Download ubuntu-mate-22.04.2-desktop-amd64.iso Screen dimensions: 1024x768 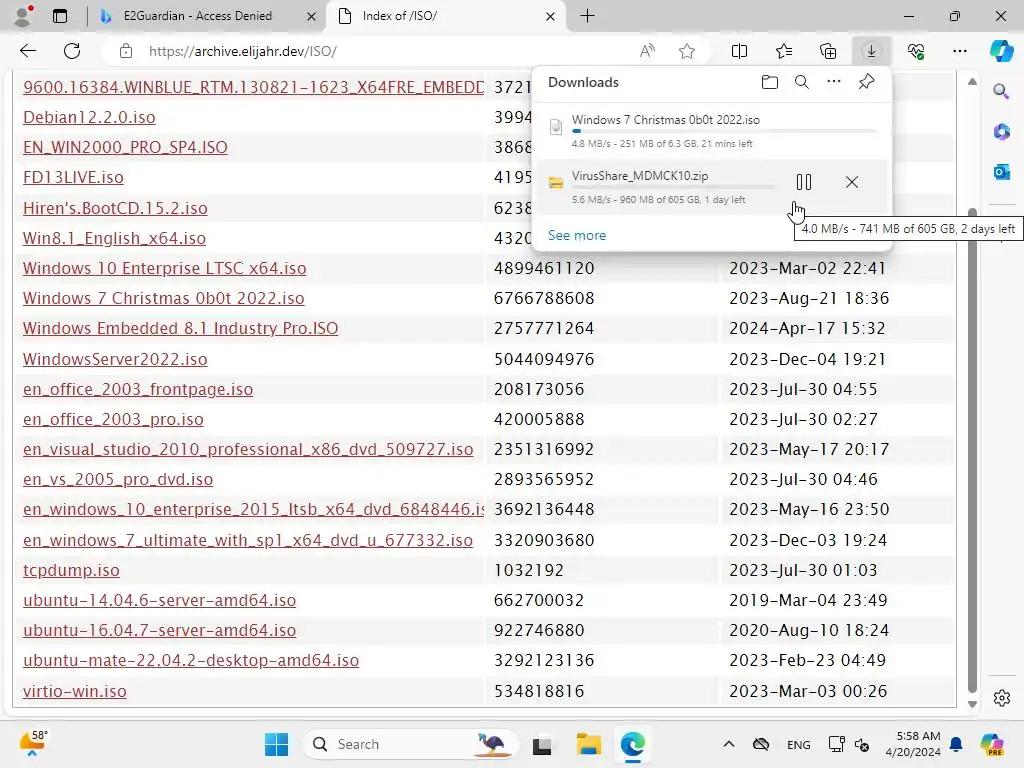click(191, 660)
